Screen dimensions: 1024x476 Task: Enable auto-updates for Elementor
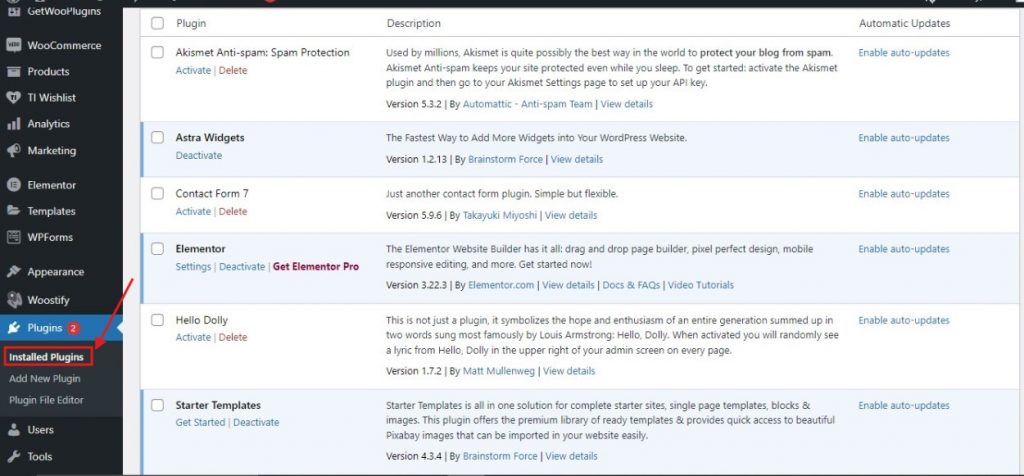coord(904,249)
